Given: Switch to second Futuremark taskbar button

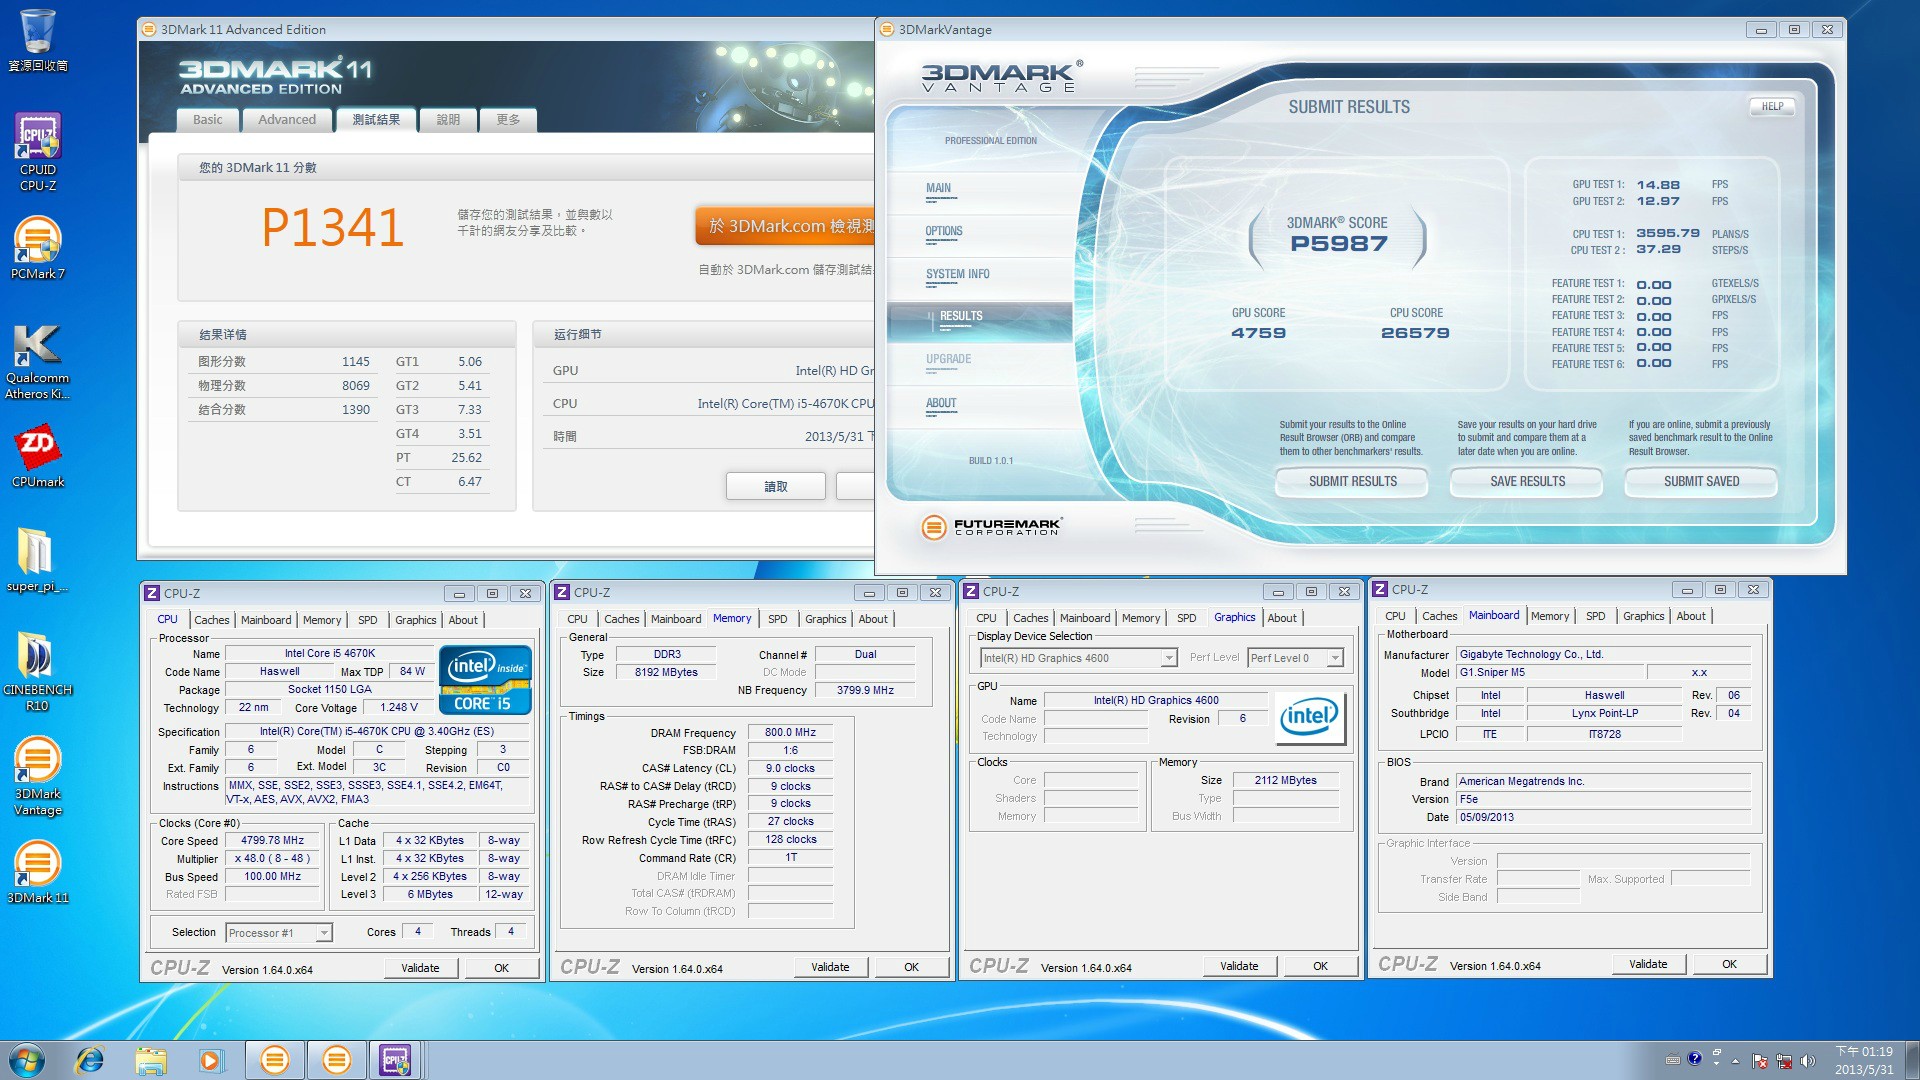Looking at the screenshot, I should coord(336,1060).
